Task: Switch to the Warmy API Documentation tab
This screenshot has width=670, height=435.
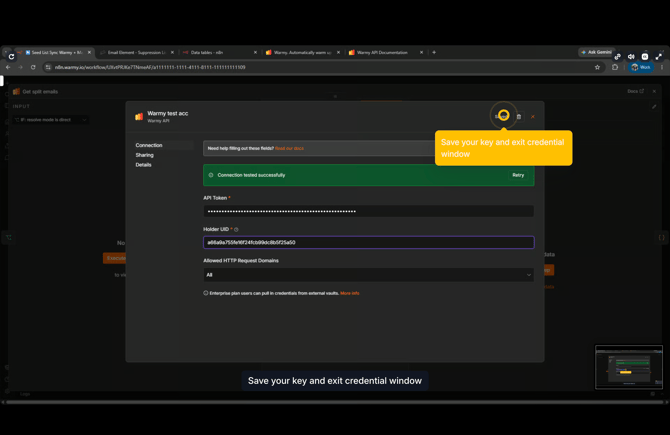Action: click(x=385, y=52)
